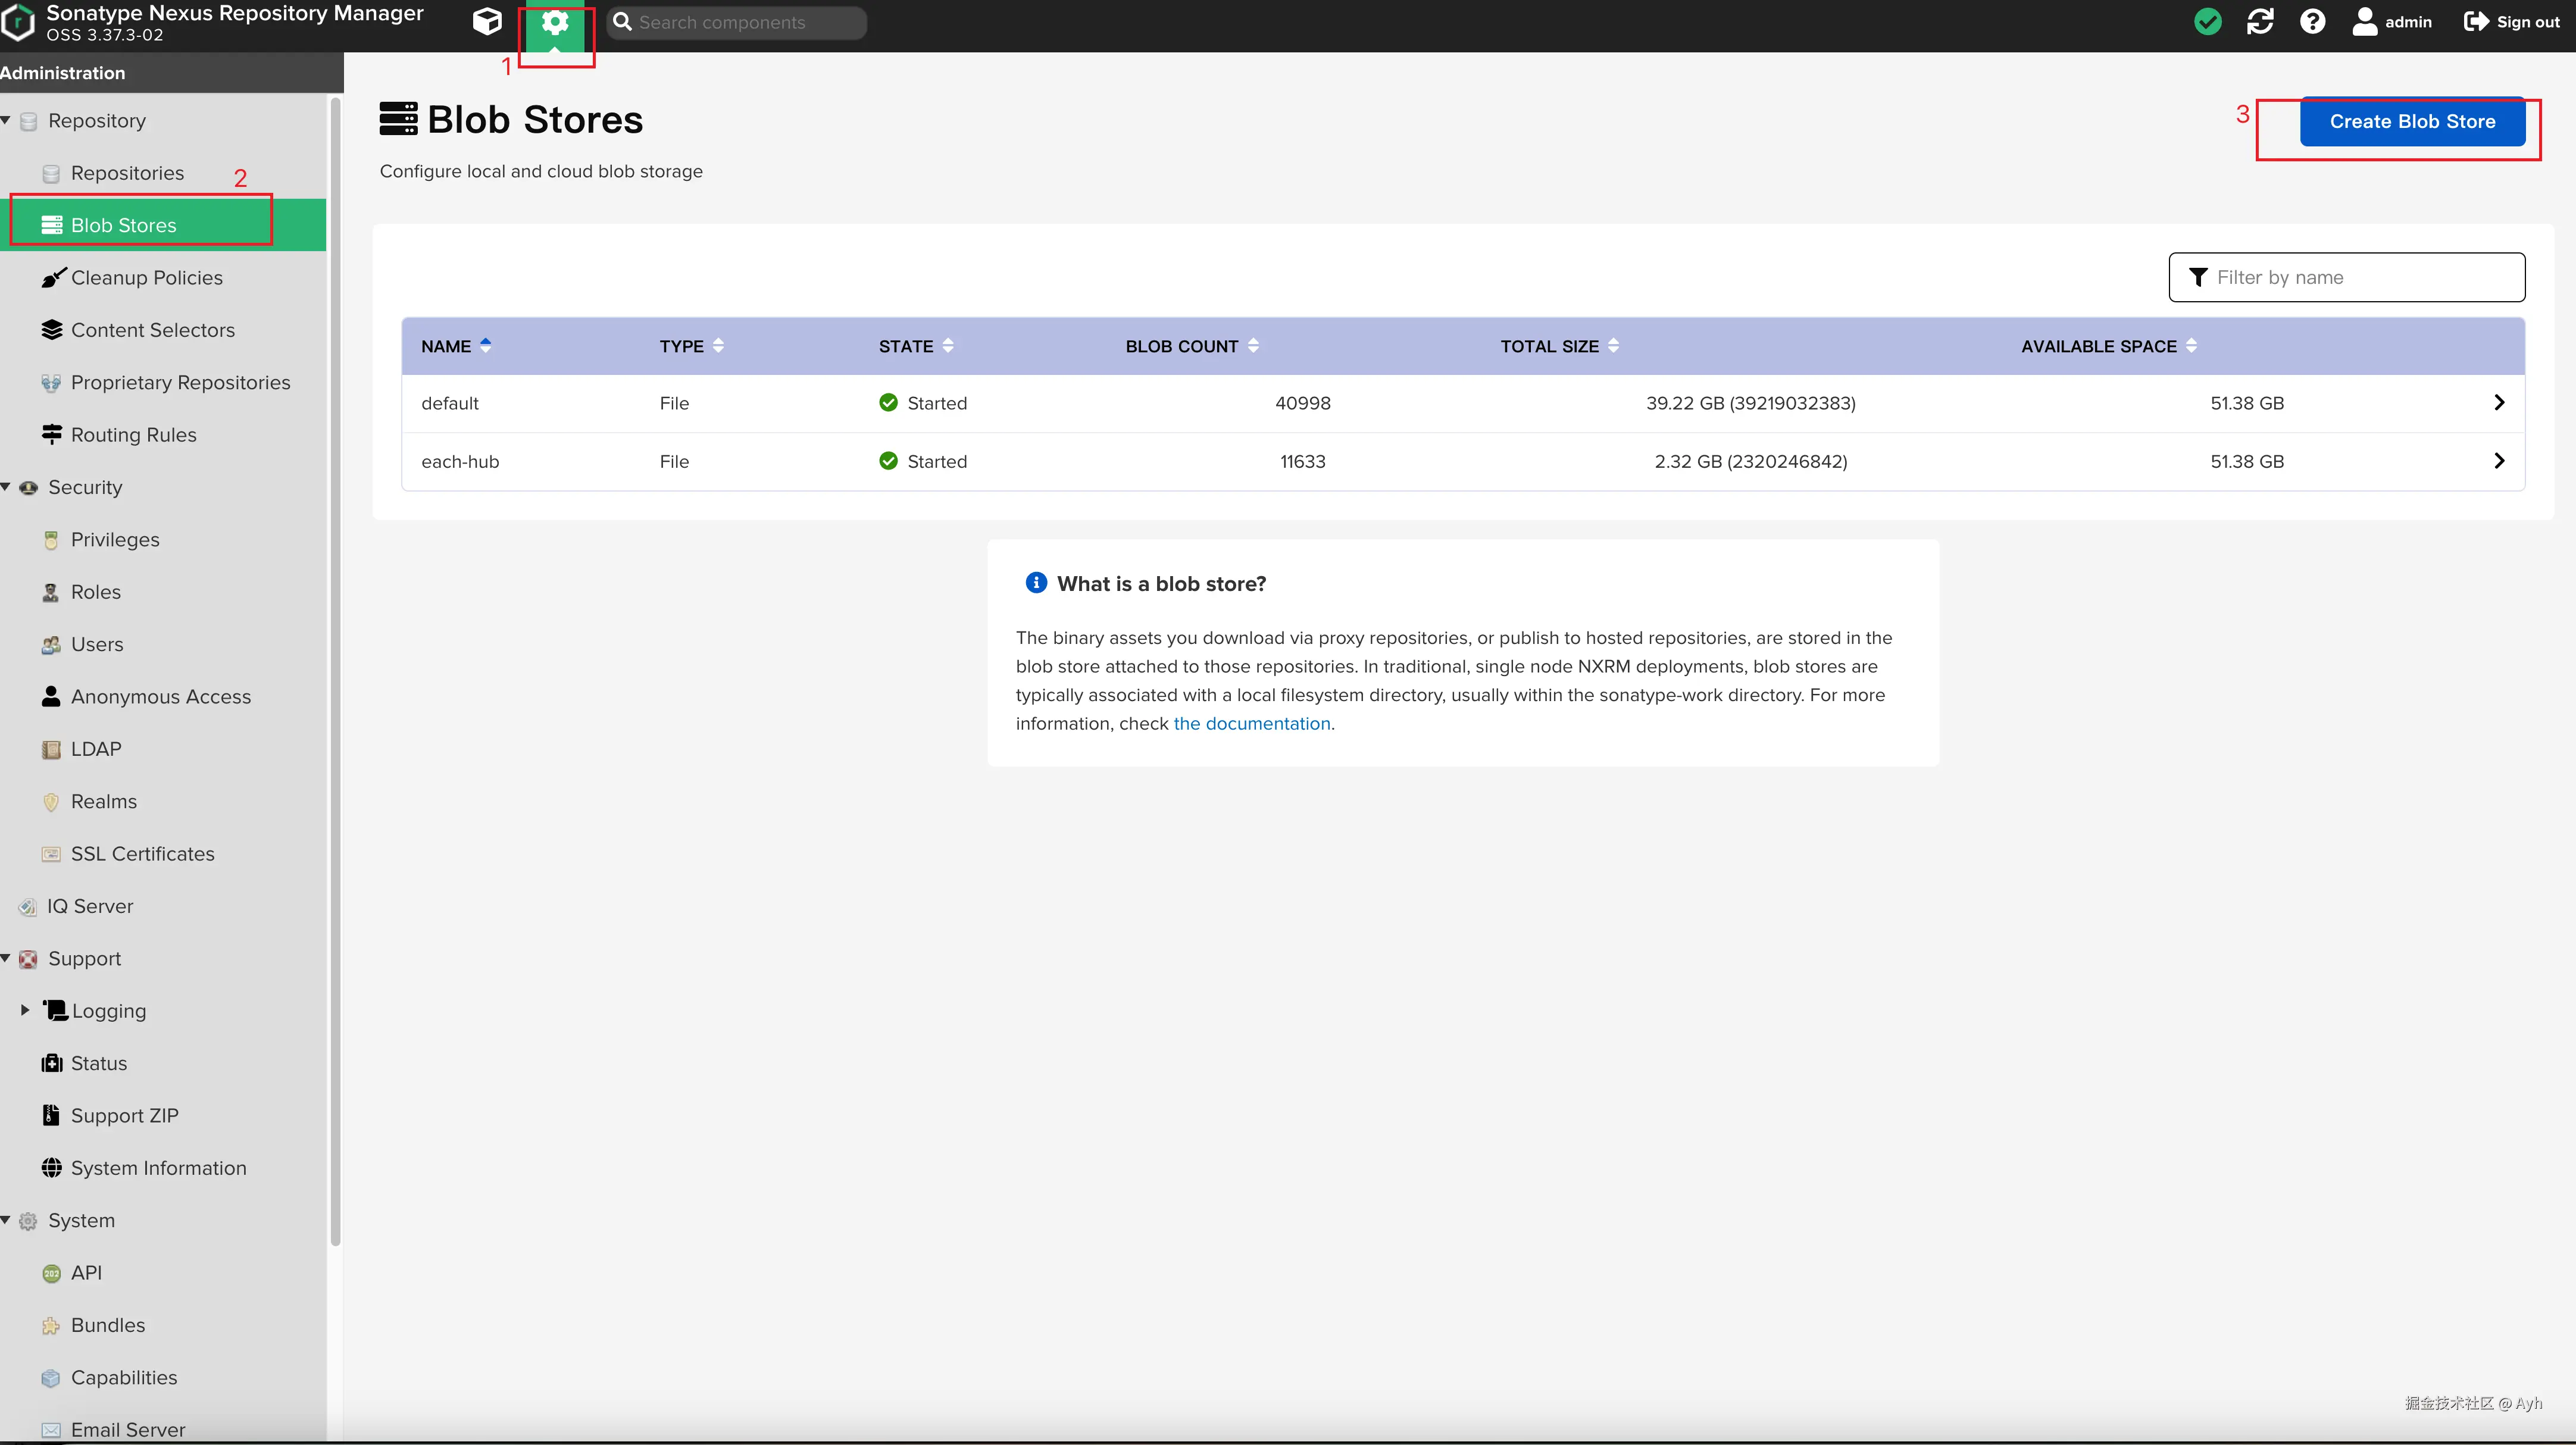Open Cleanup Policies from sidebar
Viewport: 2576px width, 1445px height.
tap(146, 278)
